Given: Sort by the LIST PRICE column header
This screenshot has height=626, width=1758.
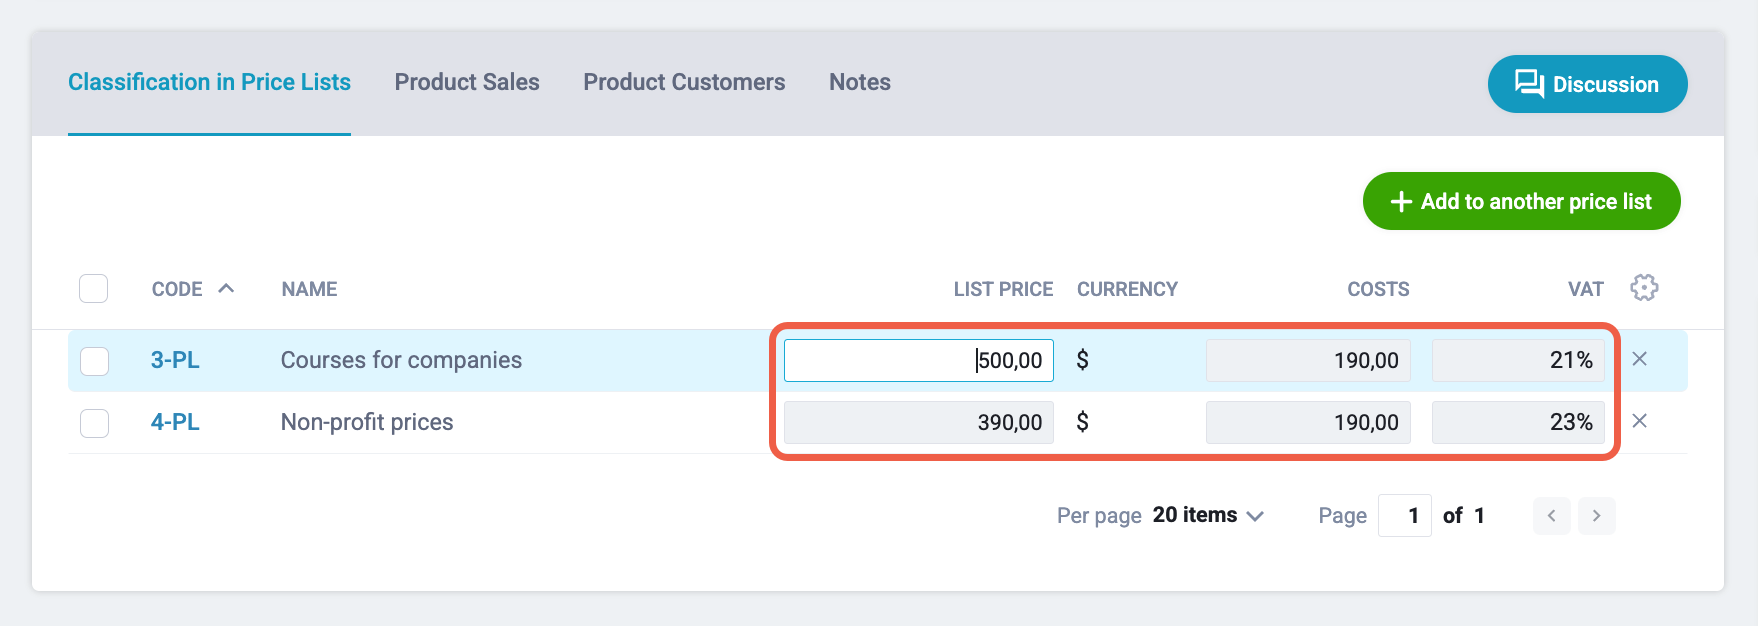Looking at the screenshot, I should pos(1003,289).
